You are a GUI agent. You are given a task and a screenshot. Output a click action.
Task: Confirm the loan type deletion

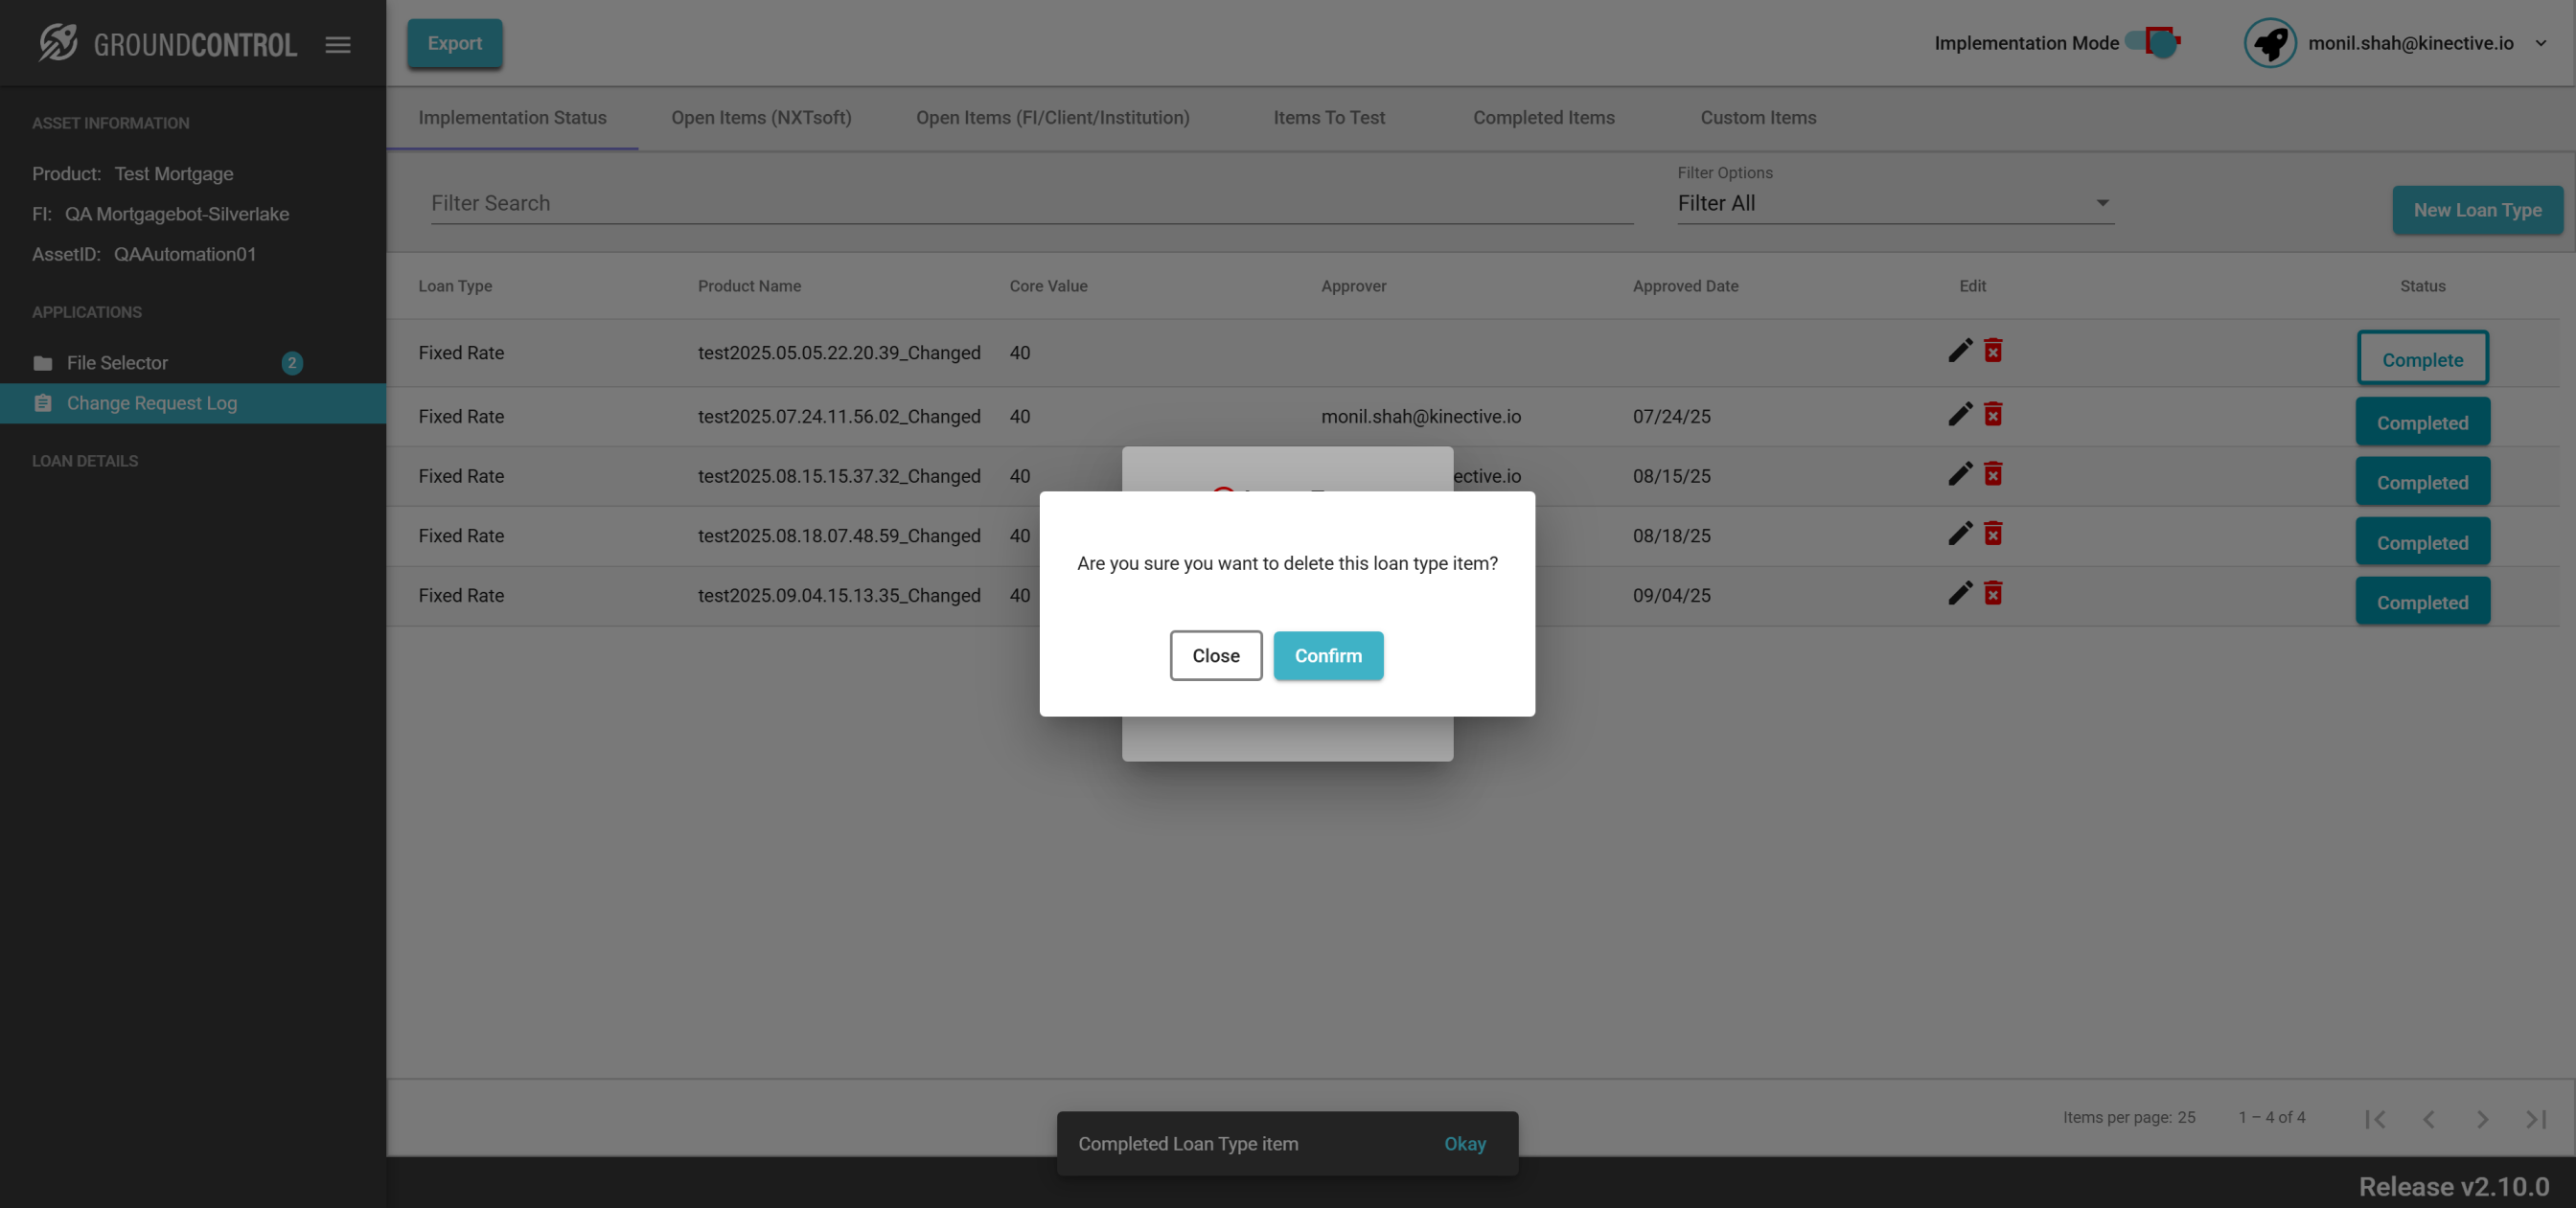tap(1327, 656)
